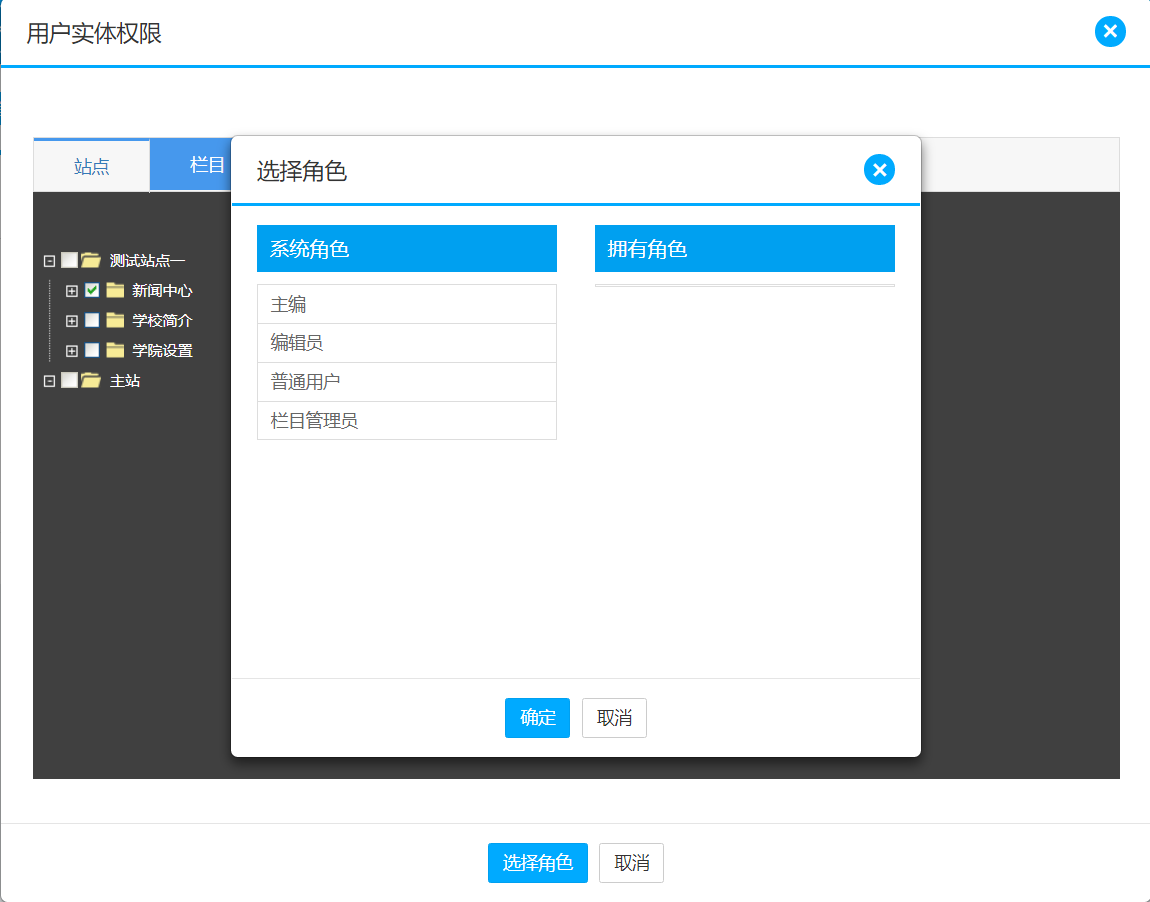Uncheck the 新闻中心 checkbox
Screen dimensions: 1150x902
92,291
